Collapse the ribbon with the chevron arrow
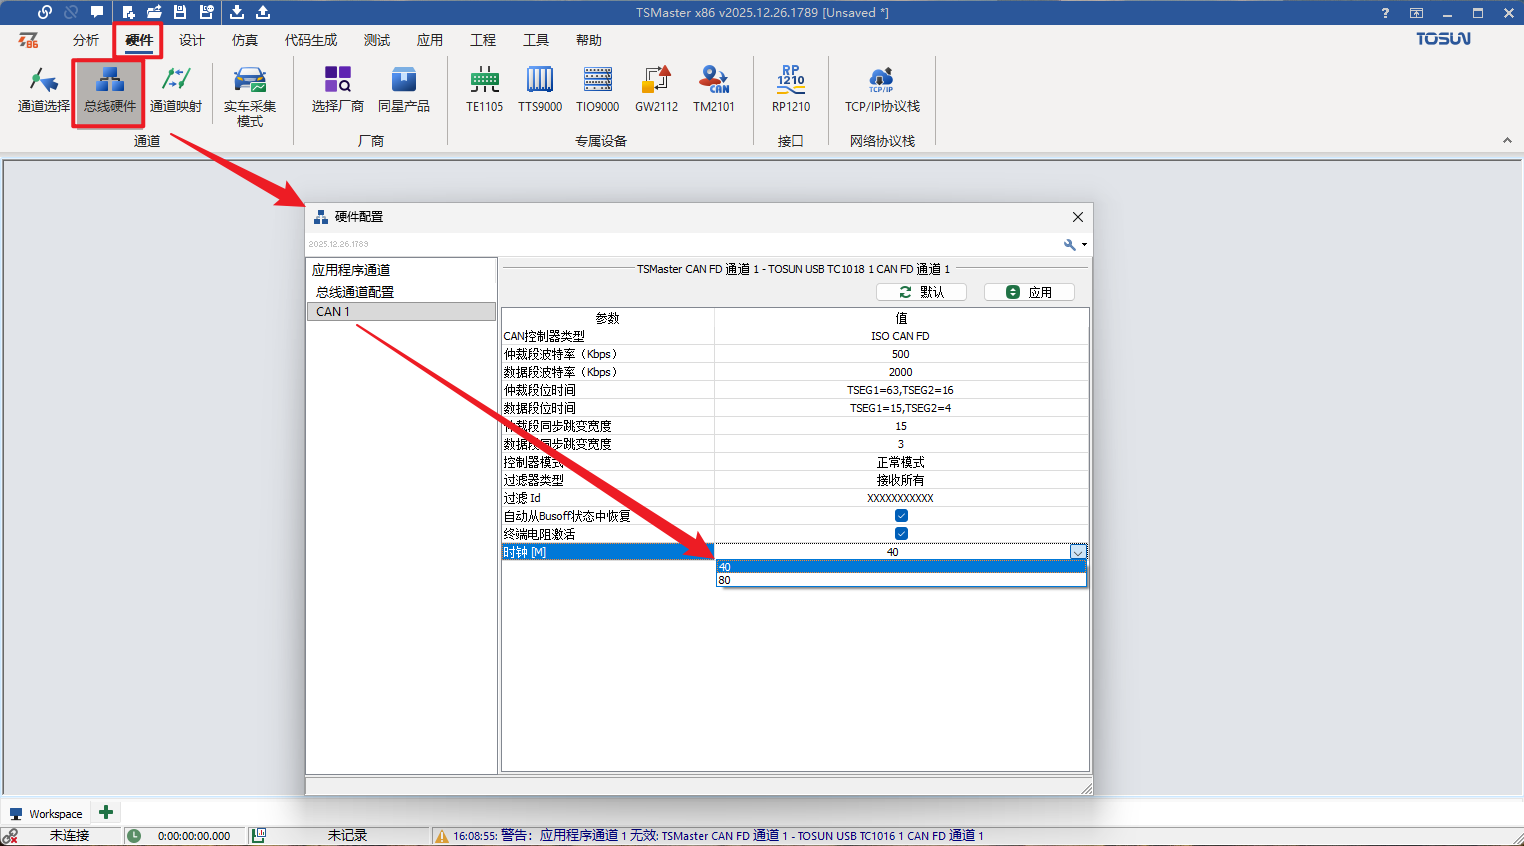 pos(1507,140)
